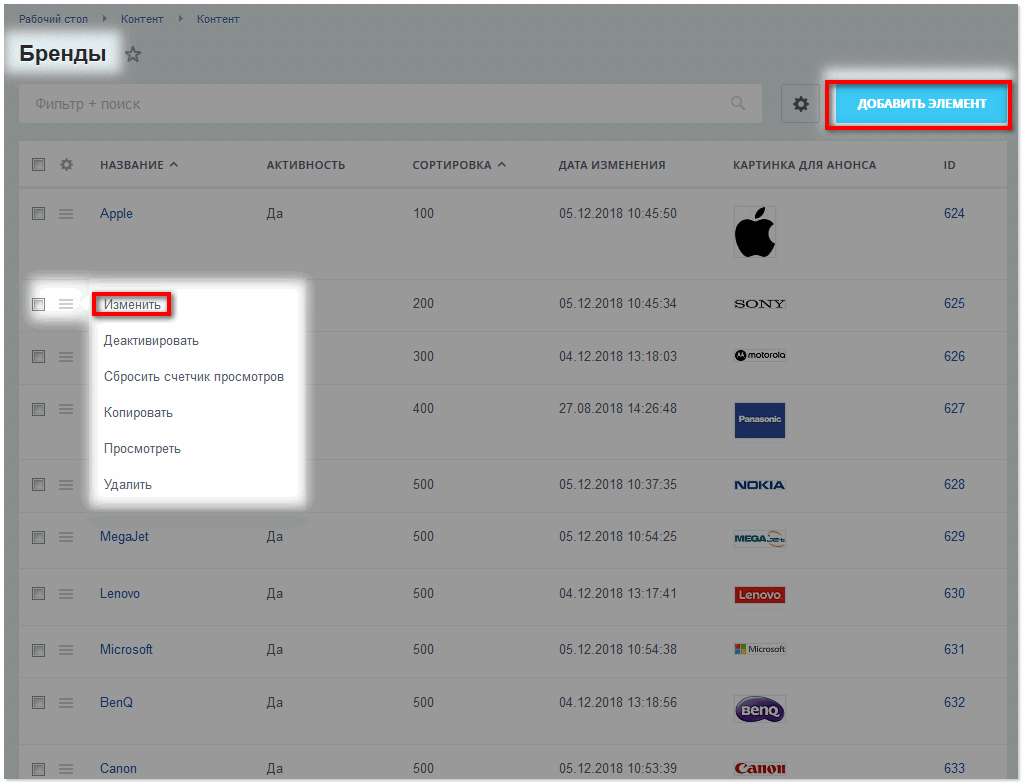Add Бренды page to favorites star

[133, 54]
